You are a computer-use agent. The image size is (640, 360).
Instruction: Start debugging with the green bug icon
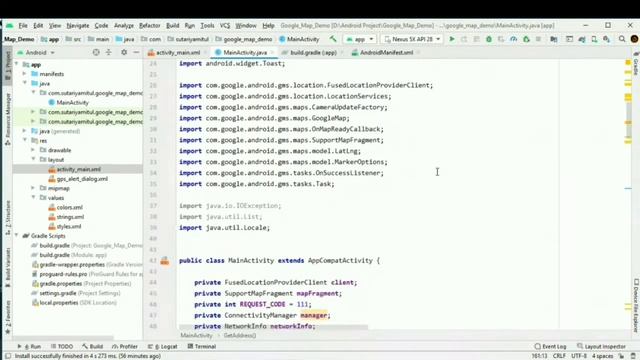click(489, 39)
